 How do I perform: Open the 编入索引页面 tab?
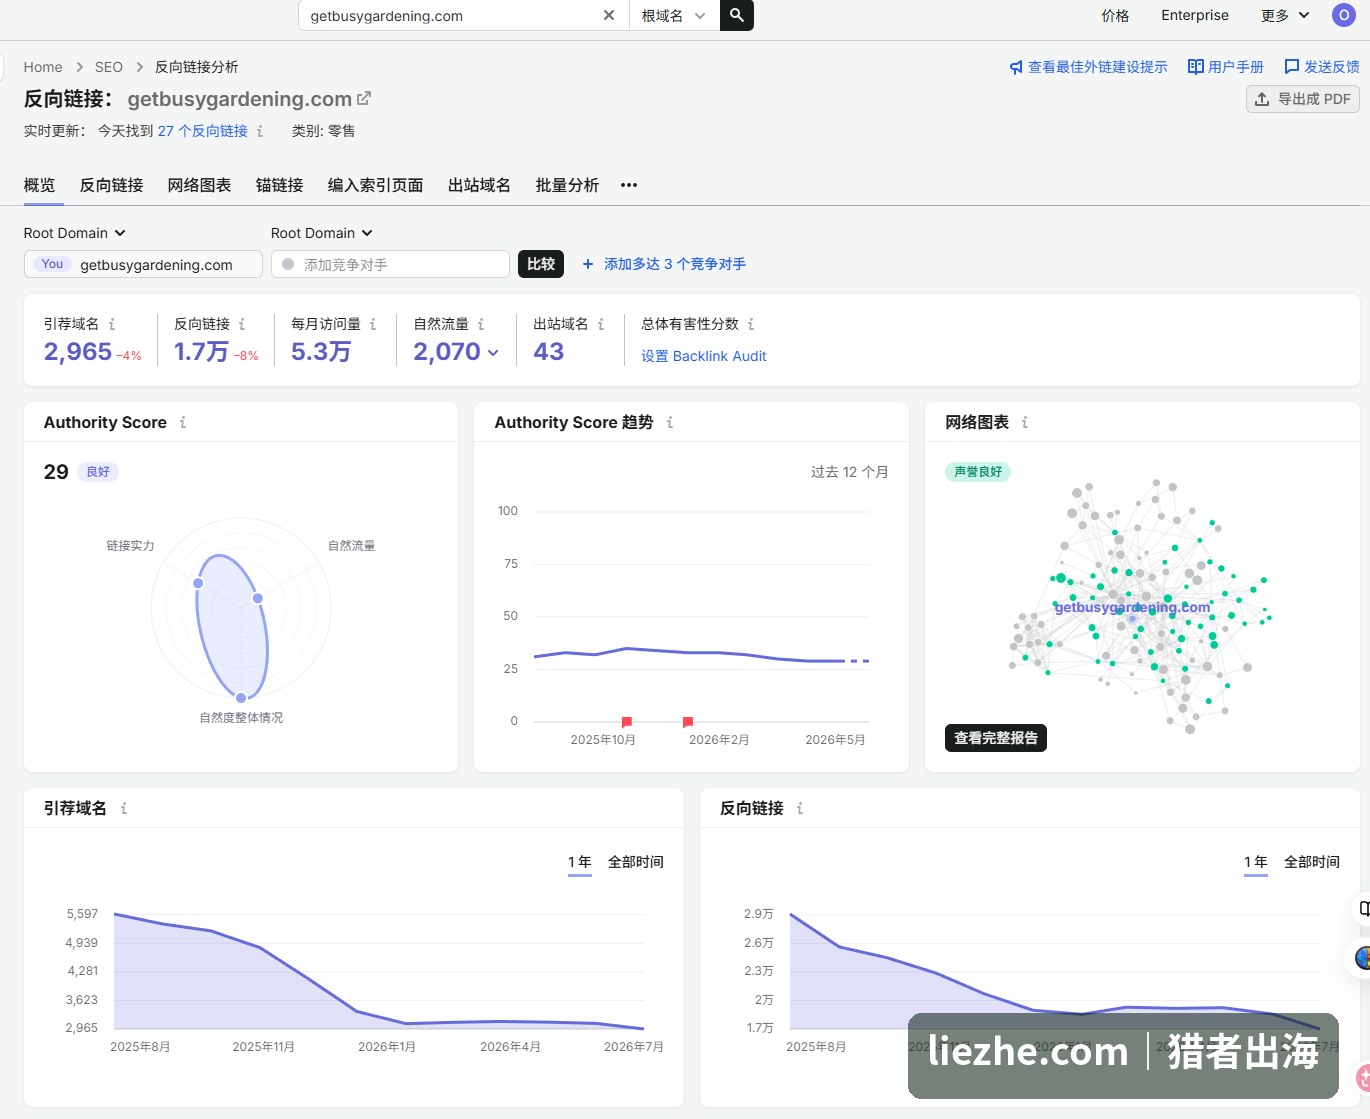pos(376,185)
